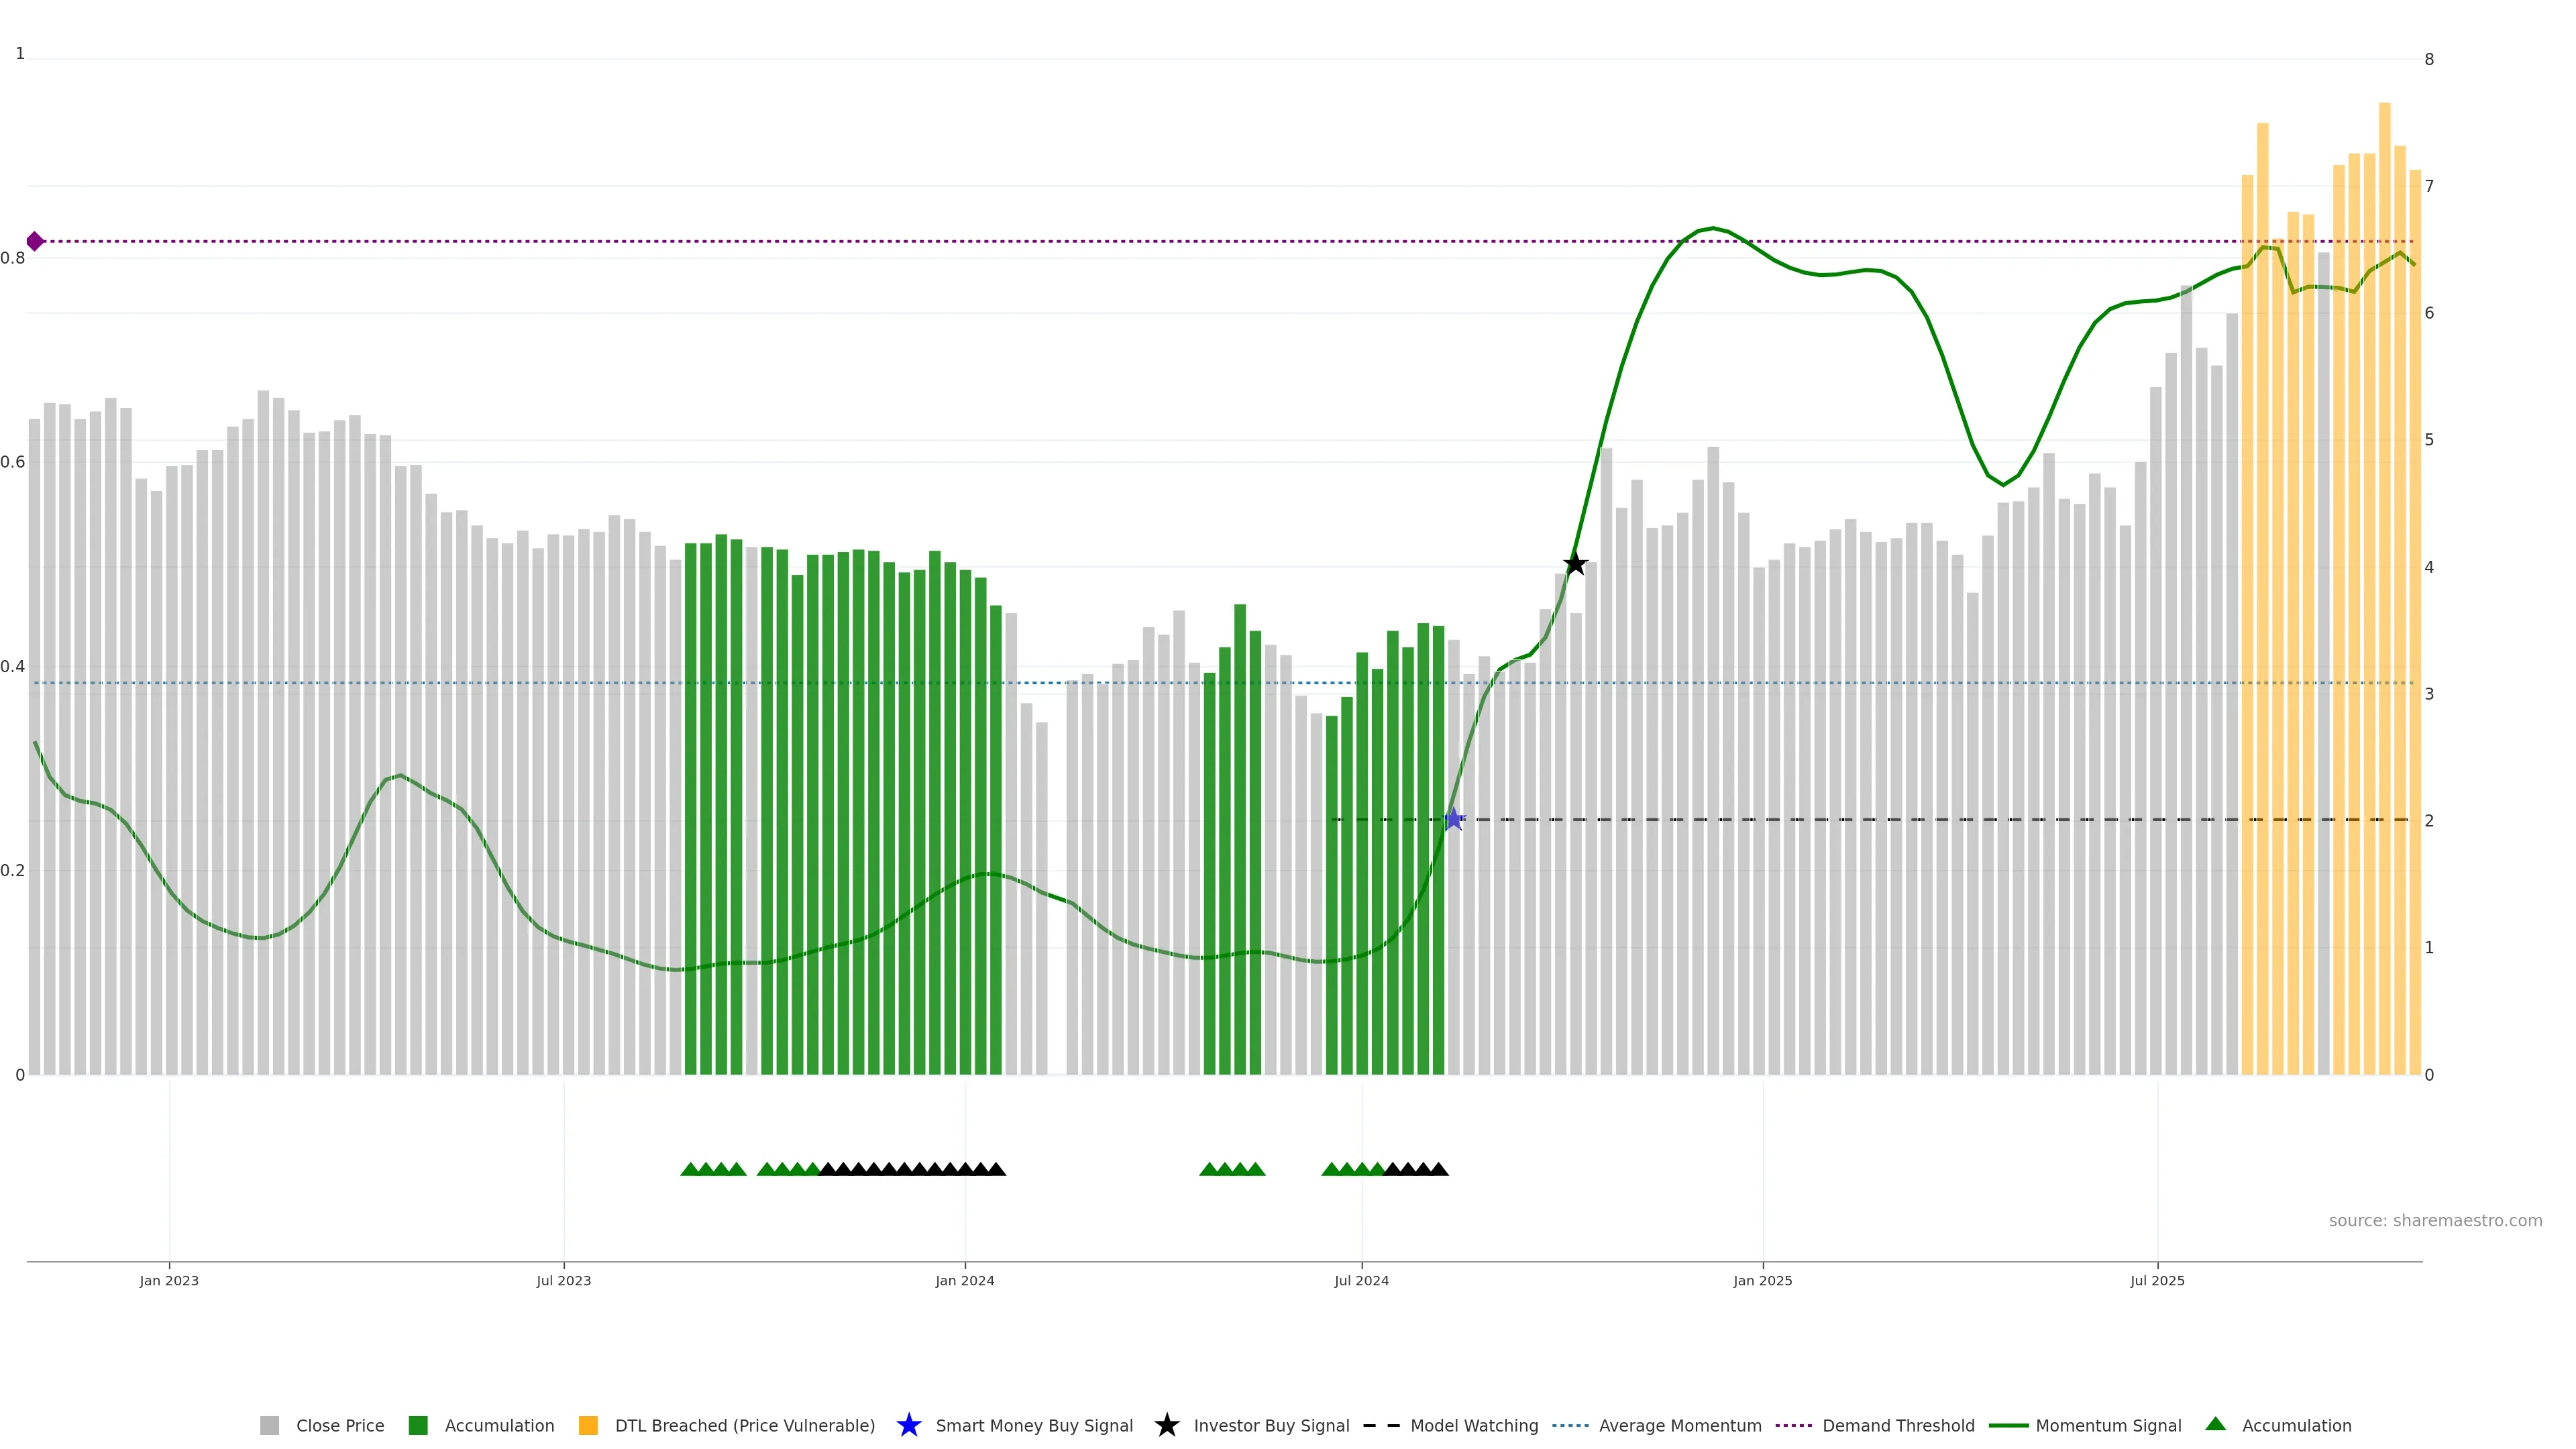Click the gray Close Price legend swatch
The width and height of the screenshot is (2576, 1449).
click(x=269, y=1425)
